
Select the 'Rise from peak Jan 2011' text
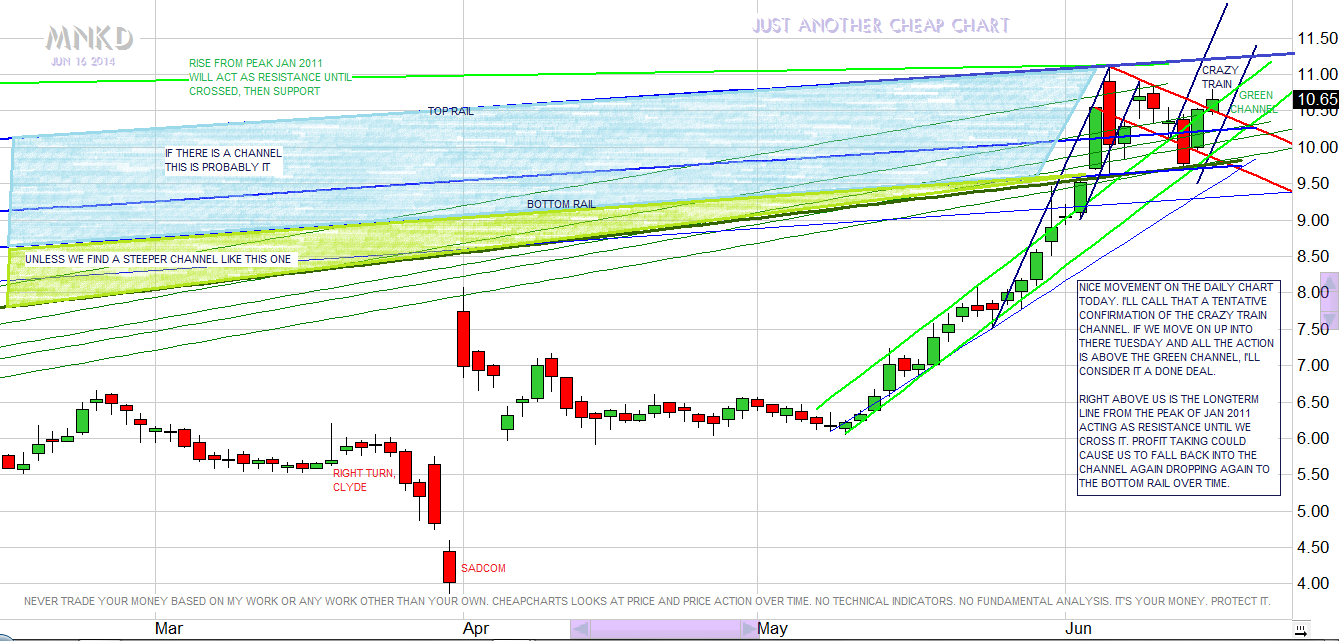(x=270, y=77)
